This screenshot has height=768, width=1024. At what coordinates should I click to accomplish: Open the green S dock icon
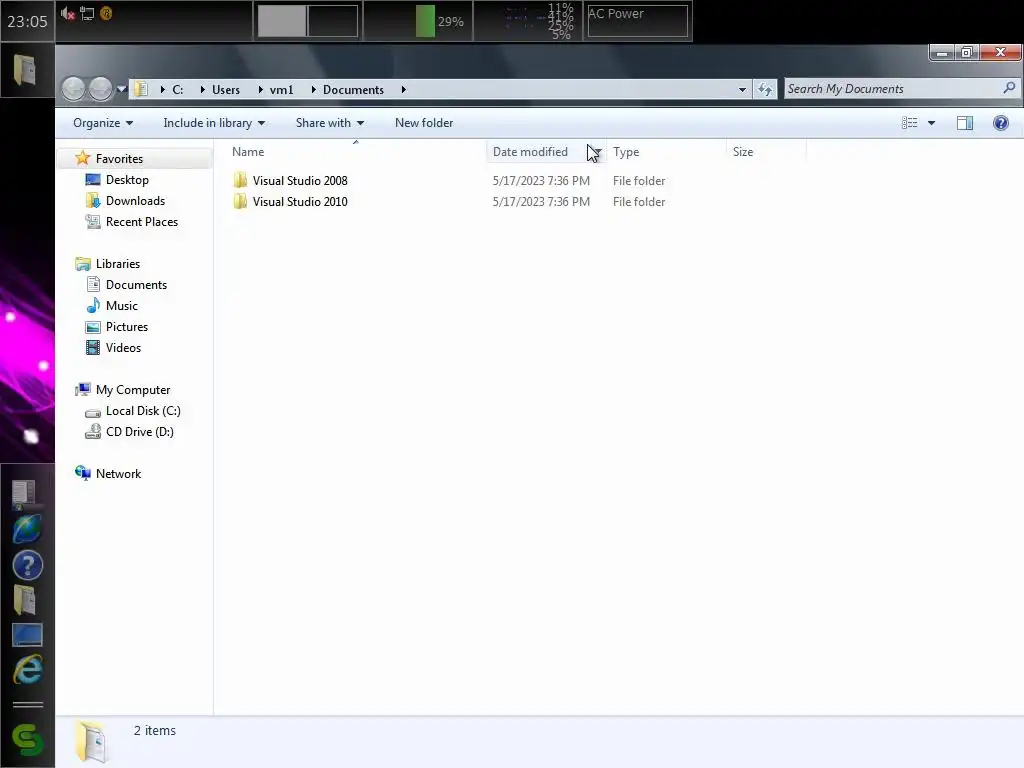(x=27, y=739)
